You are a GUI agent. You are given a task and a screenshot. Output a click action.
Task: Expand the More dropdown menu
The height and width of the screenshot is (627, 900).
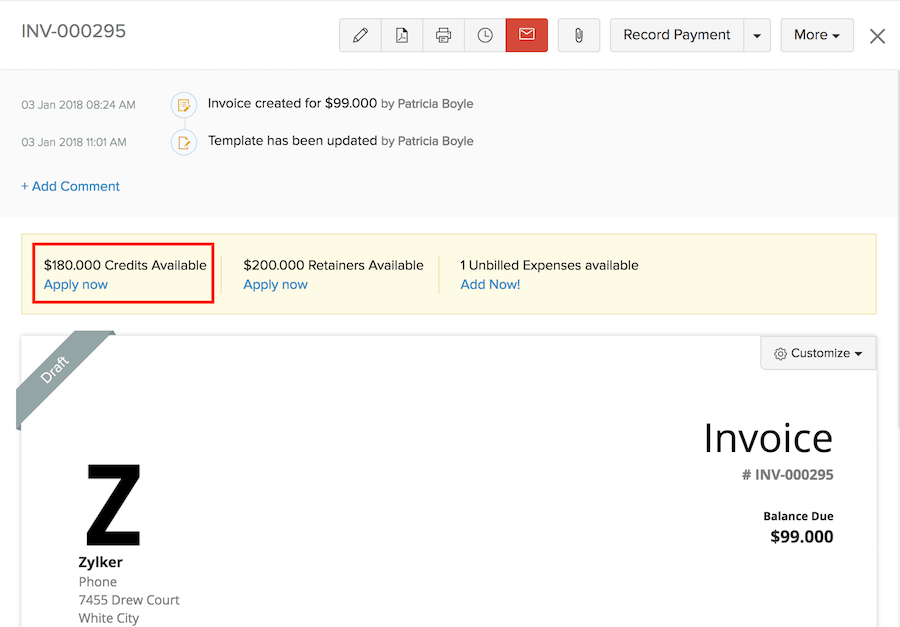[x=817, y=34]
